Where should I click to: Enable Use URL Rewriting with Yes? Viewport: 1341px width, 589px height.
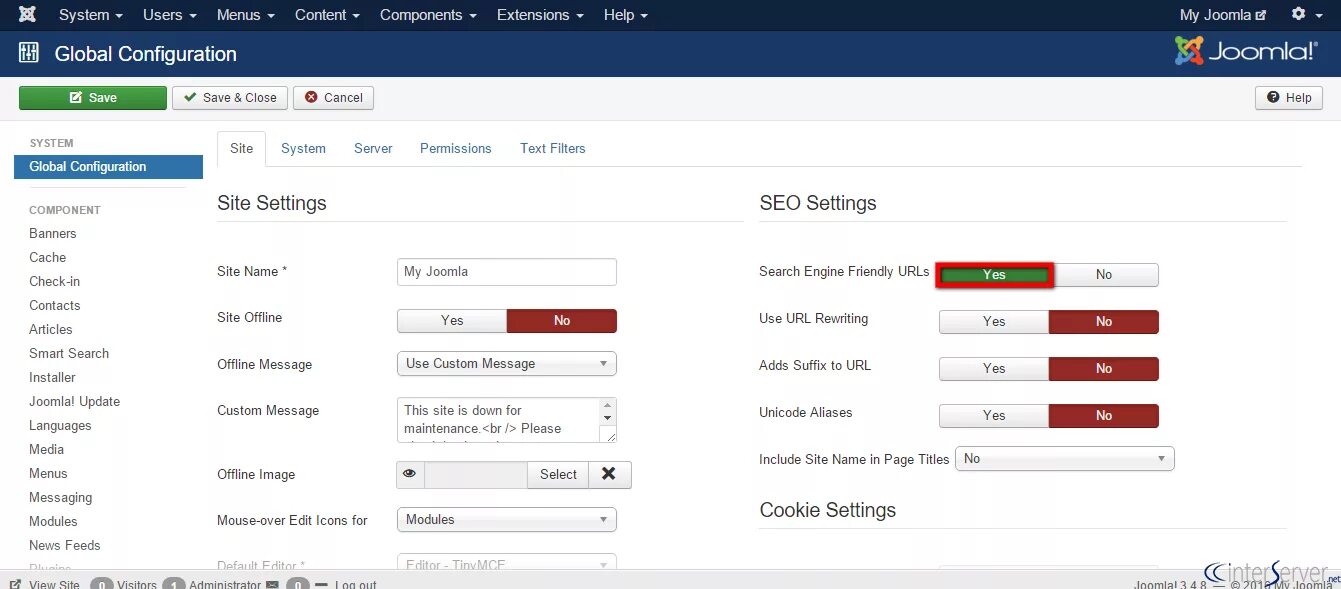993,322
